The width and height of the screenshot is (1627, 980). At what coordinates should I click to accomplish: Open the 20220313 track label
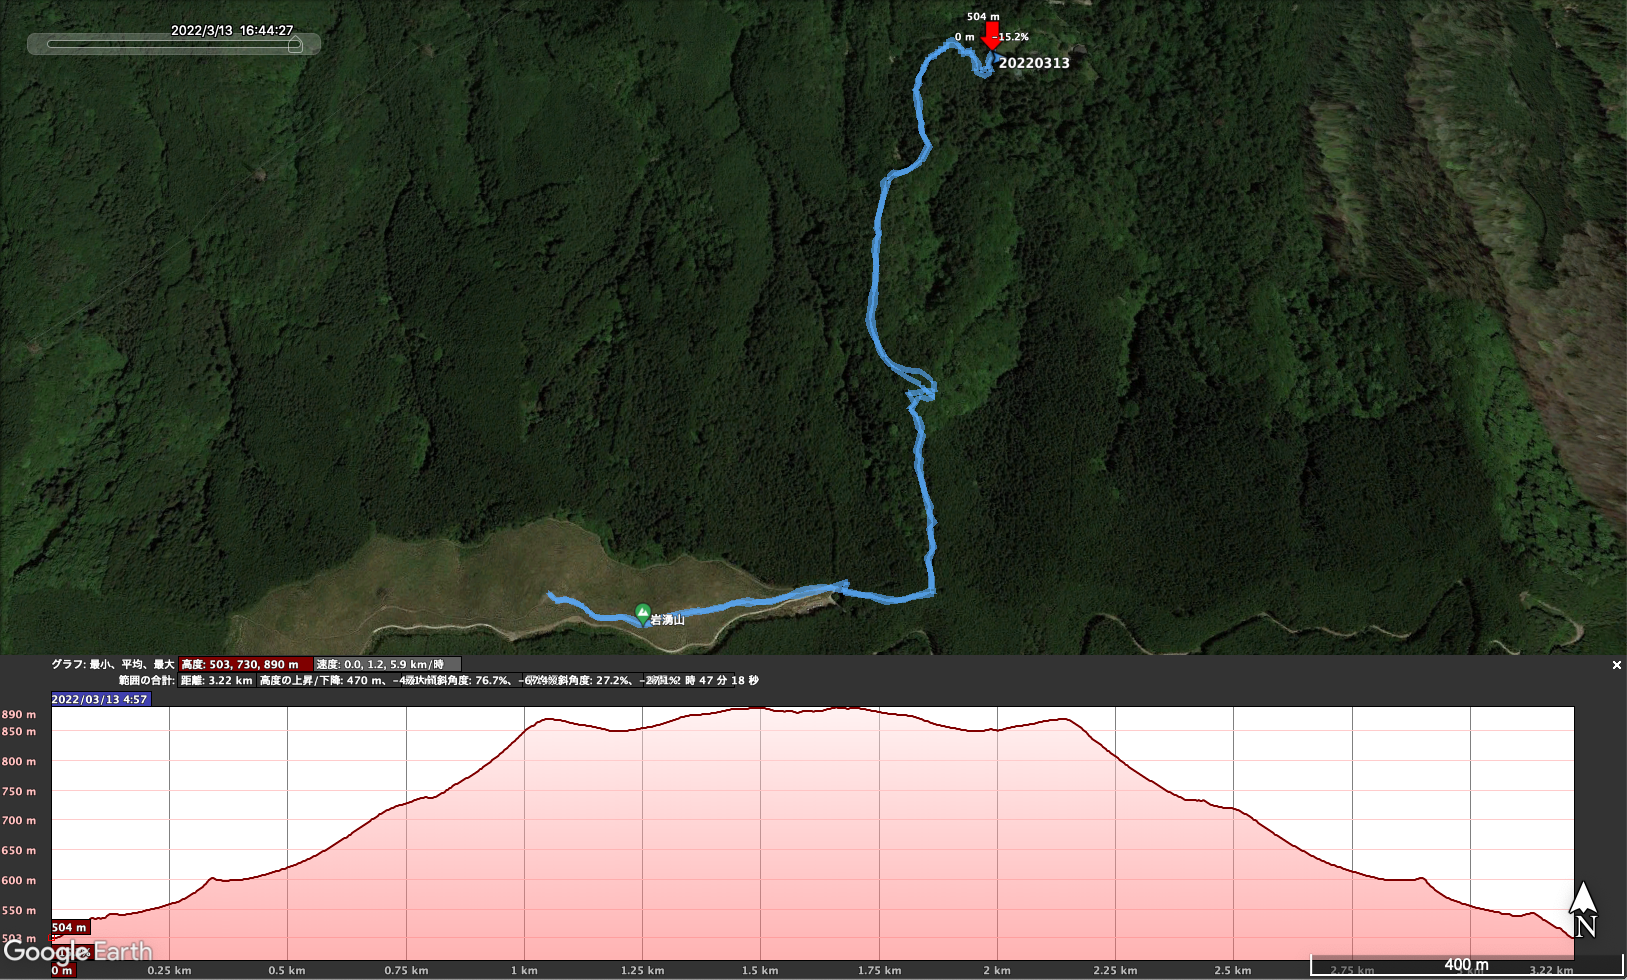[1034, 63]
